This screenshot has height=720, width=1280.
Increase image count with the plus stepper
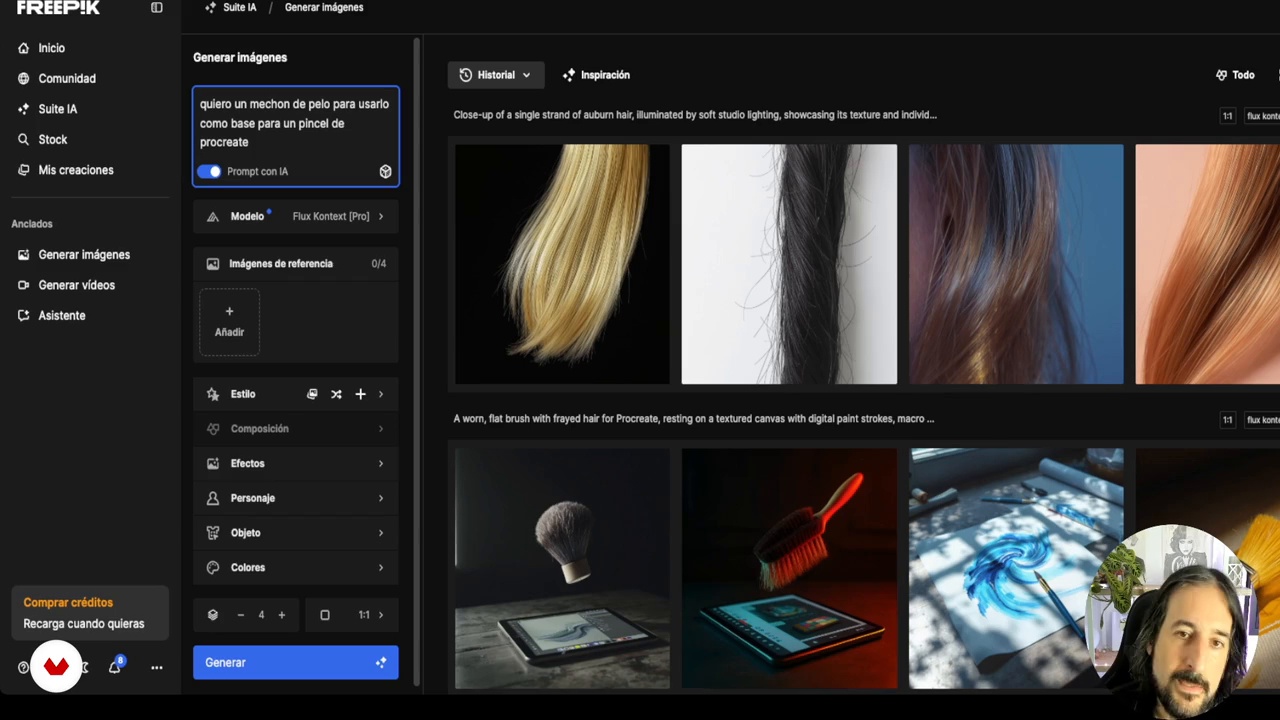coord(282,615)
